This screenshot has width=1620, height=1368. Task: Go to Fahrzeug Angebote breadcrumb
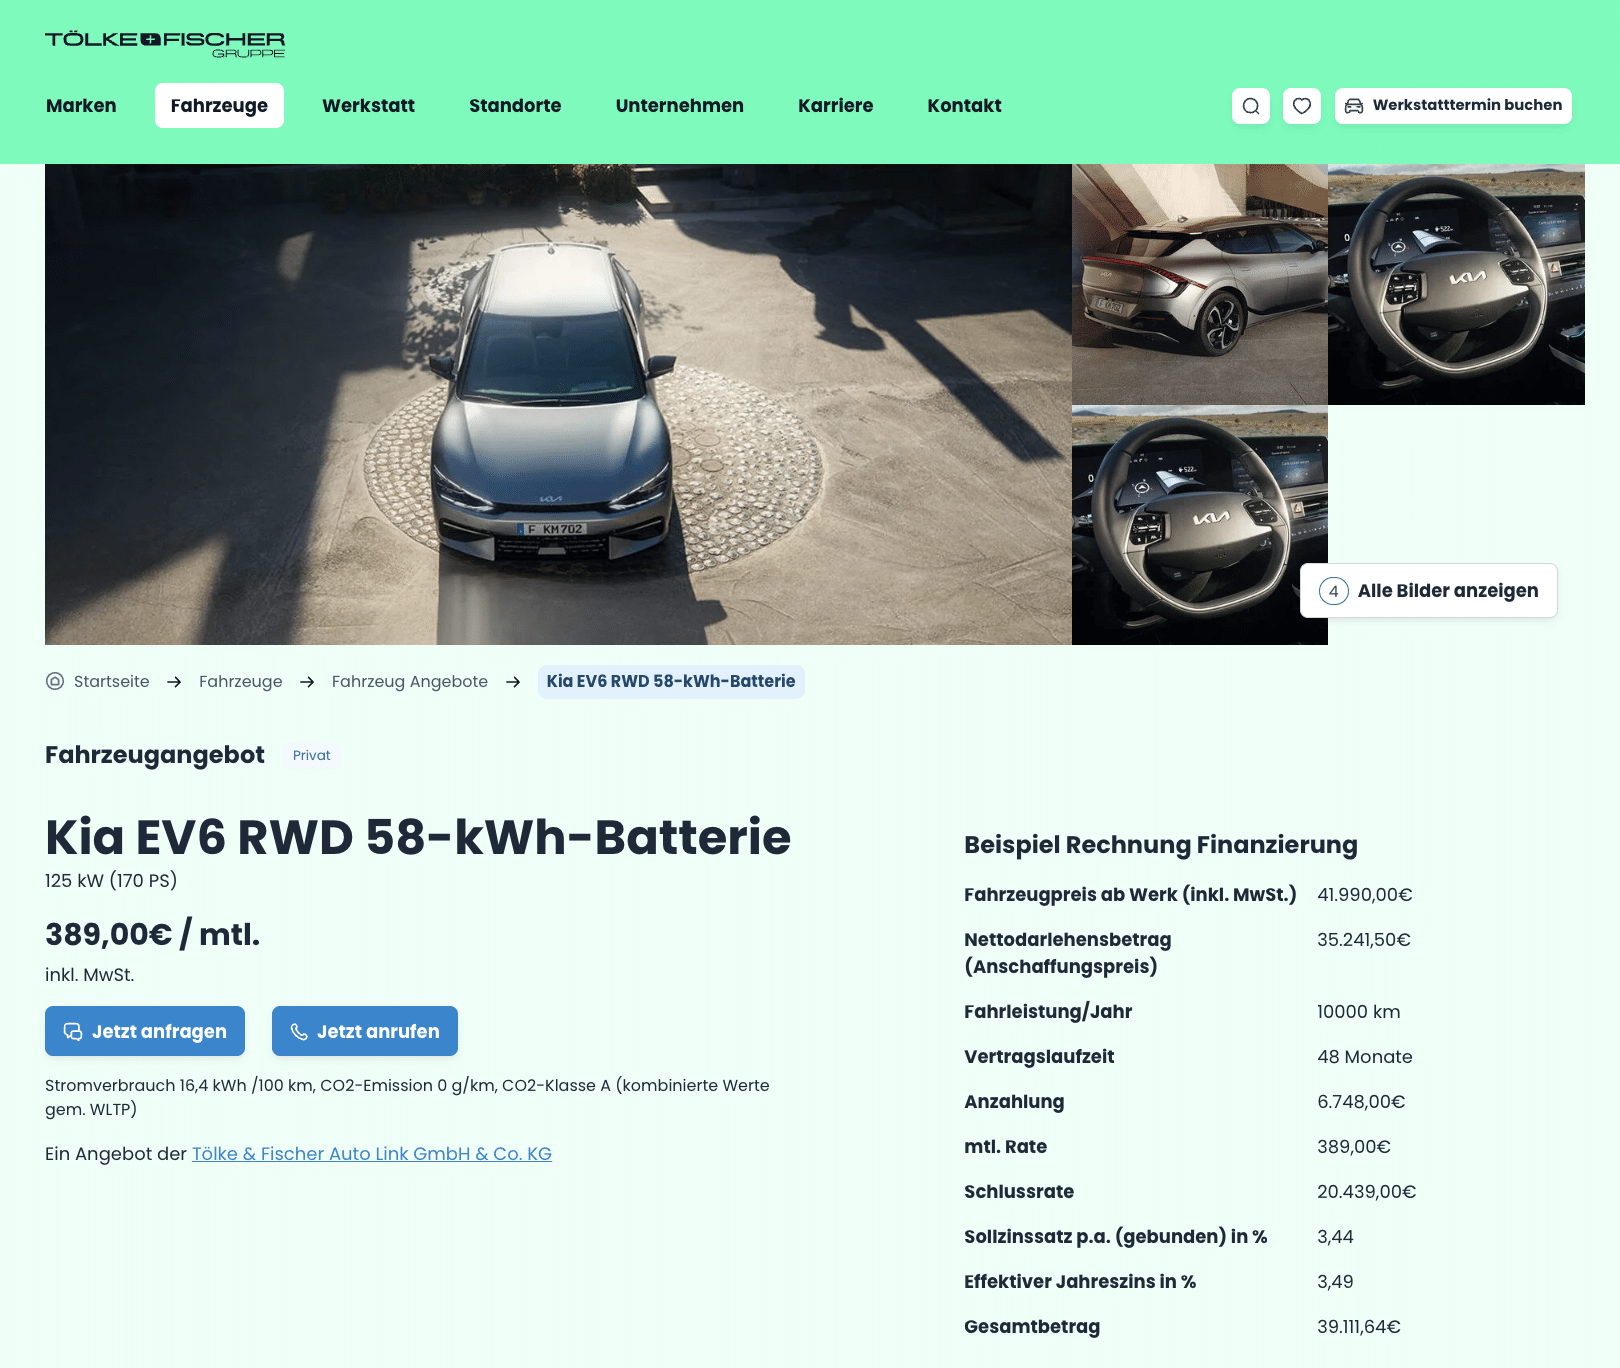(x=410, y=681)
